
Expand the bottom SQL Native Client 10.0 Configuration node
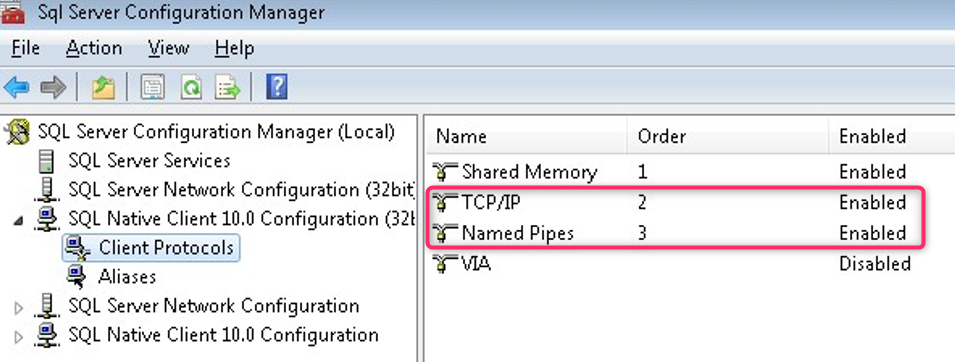(19, 336)
